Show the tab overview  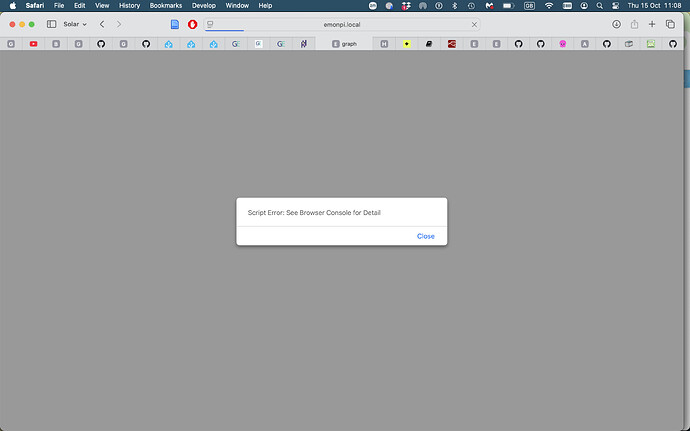670,24
